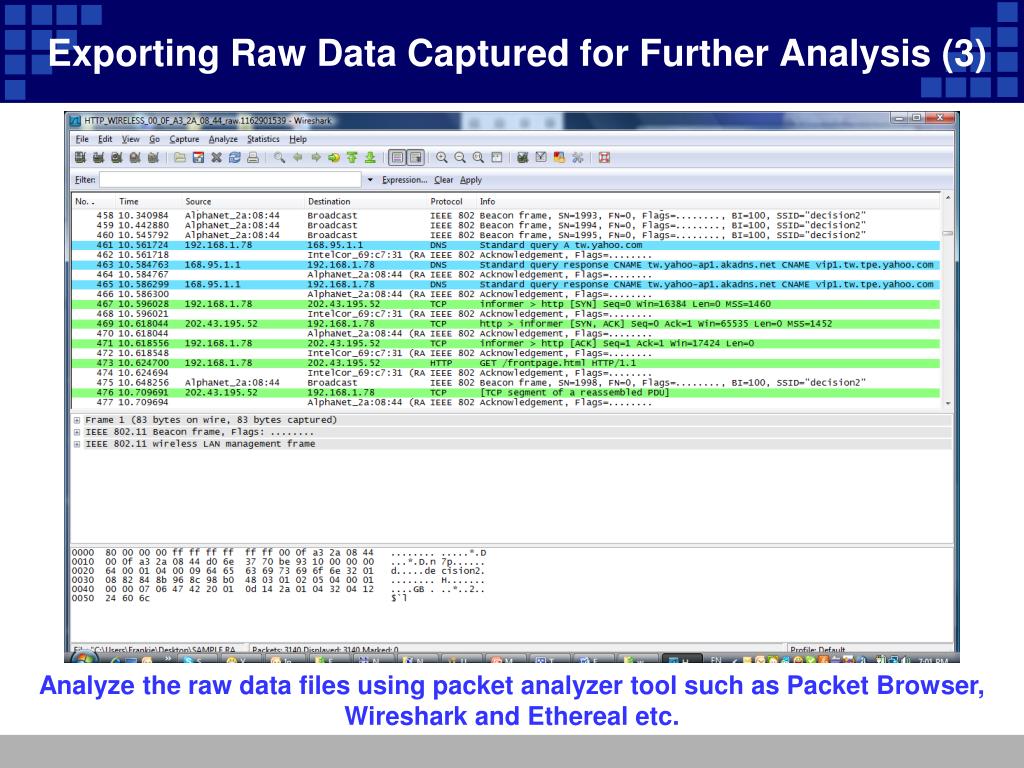This screenshot has height=768, width=1024.
Task: Sort packets by the Source column
Action: (x=242, y=201)
